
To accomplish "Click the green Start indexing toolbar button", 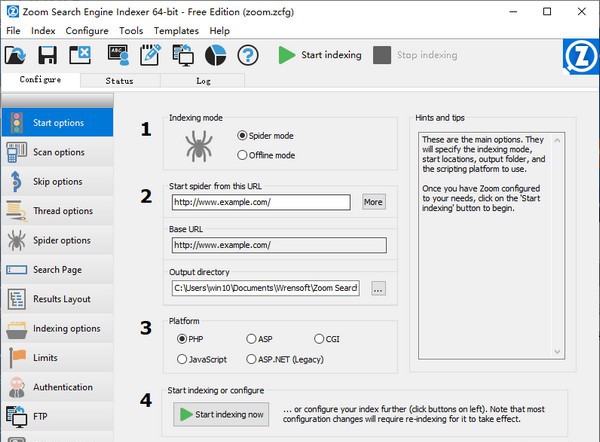I will pos(320,55).
